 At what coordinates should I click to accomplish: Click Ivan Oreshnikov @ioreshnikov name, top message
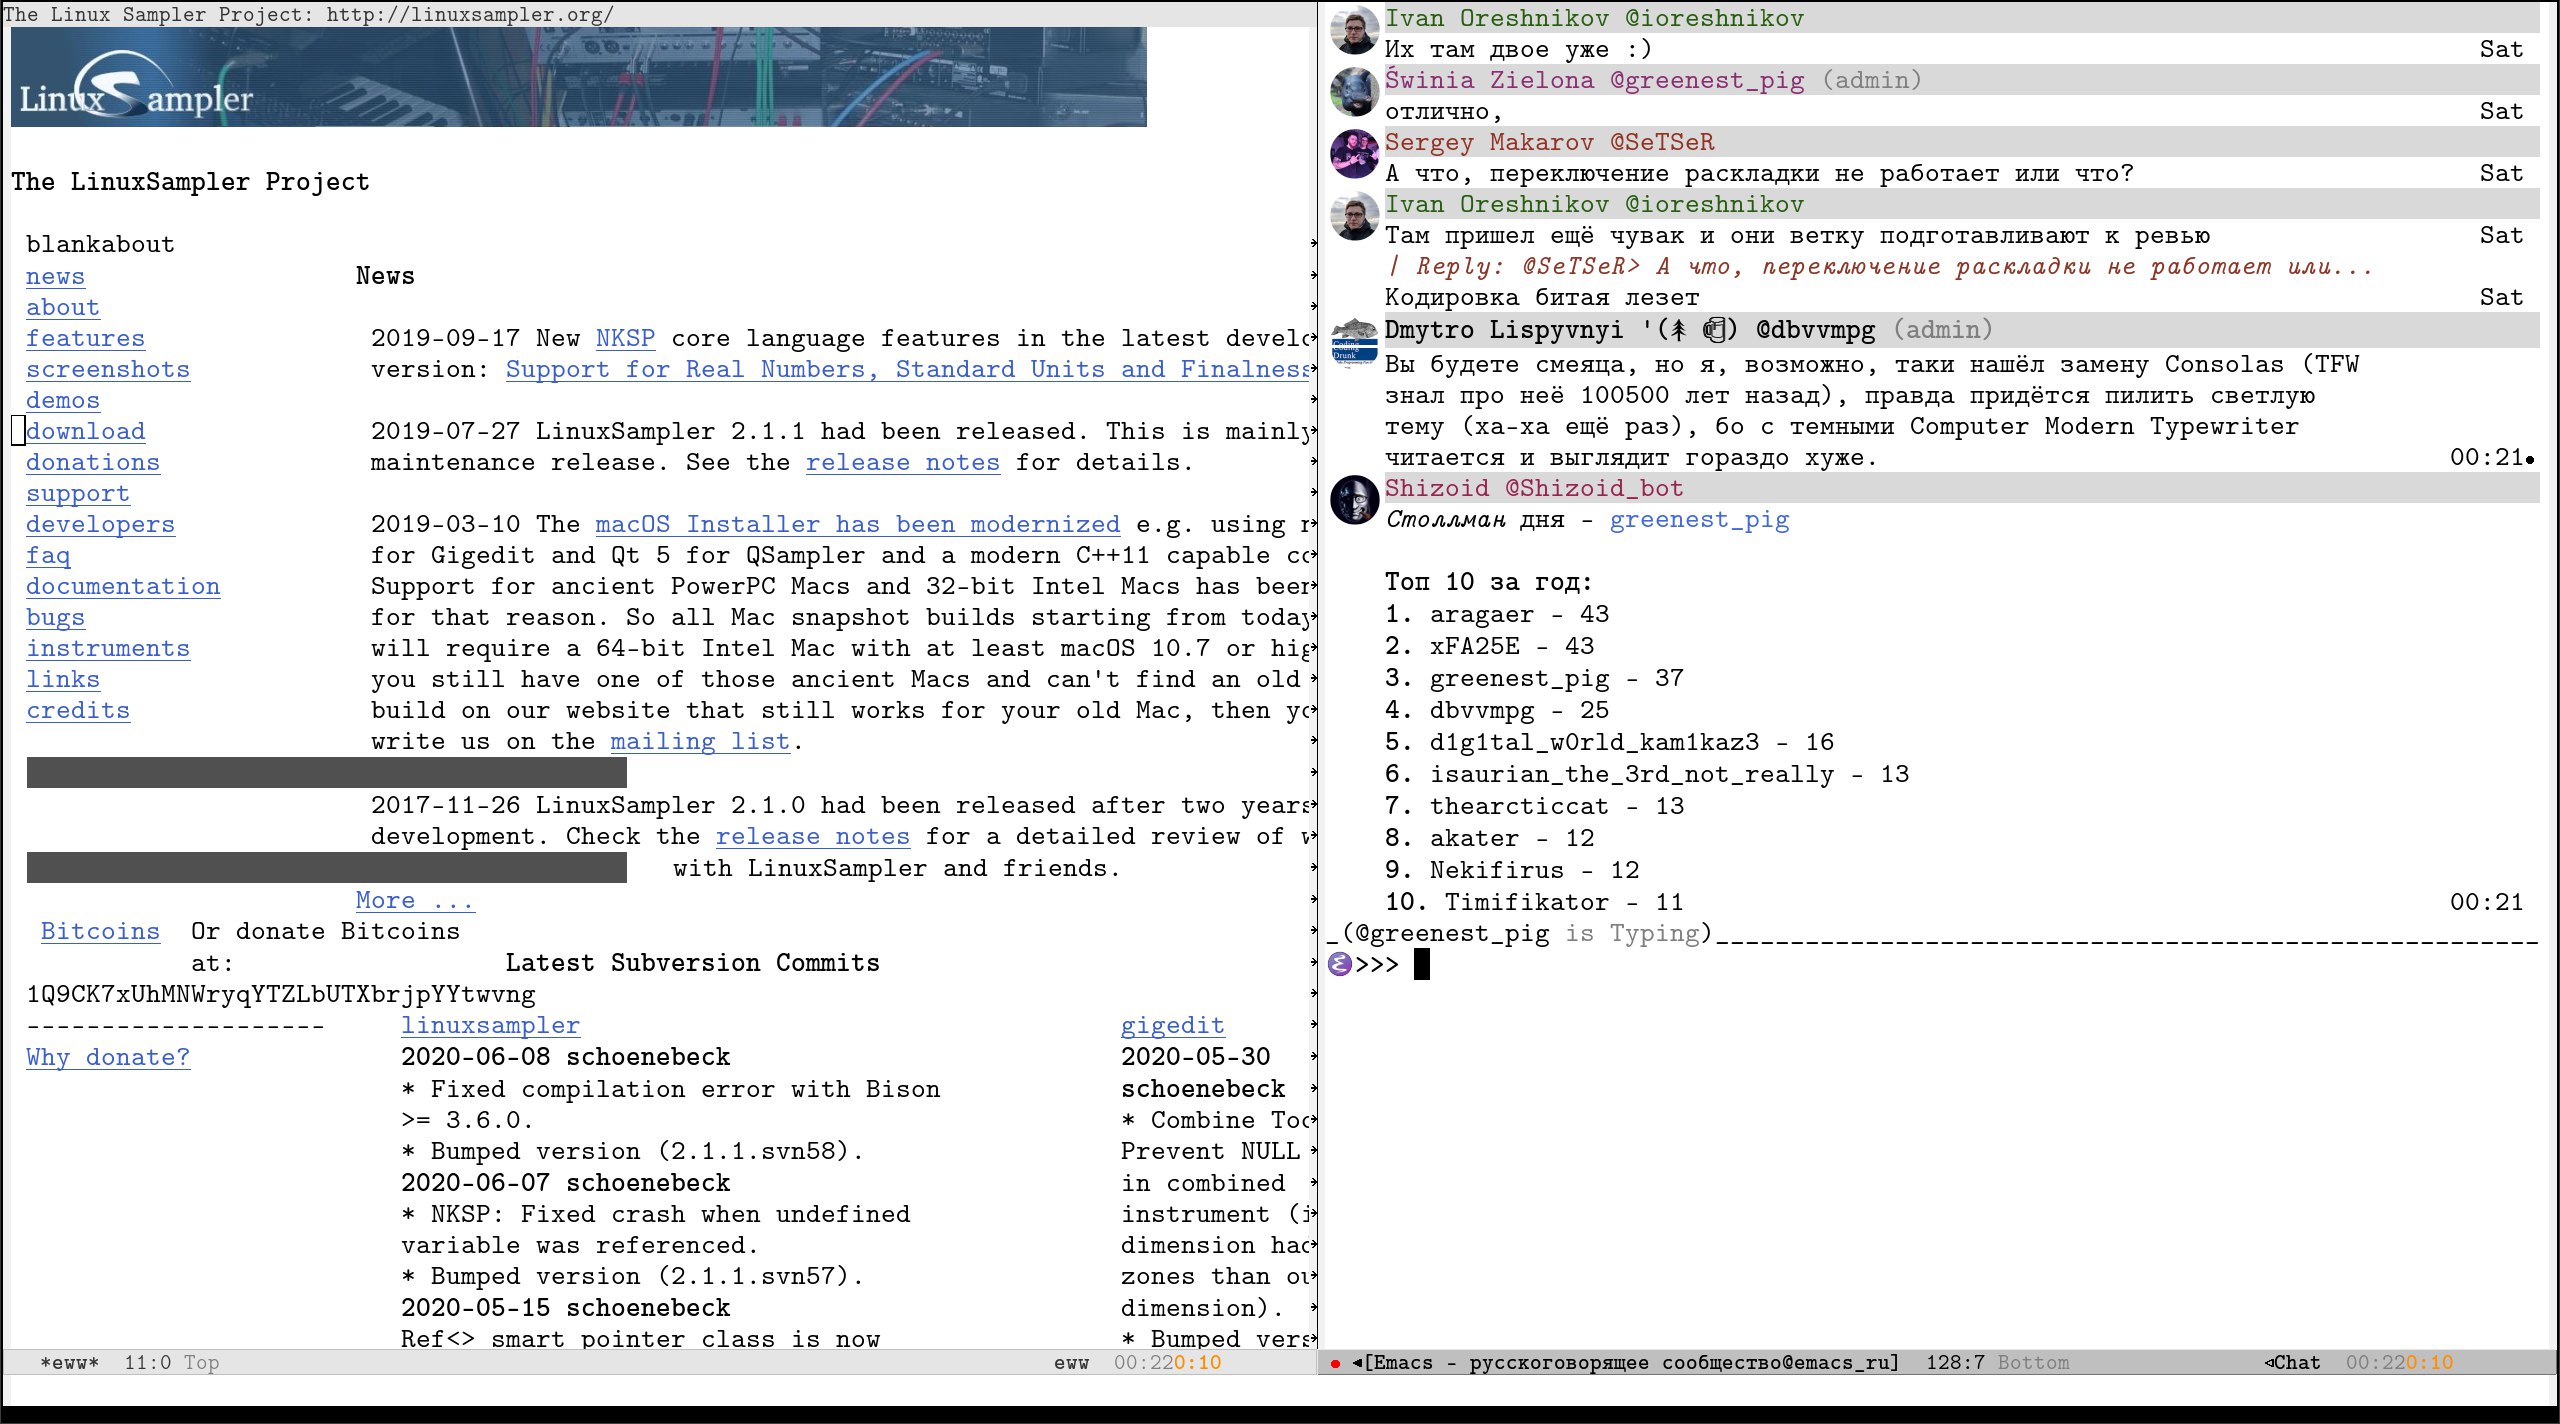click(1594, 18)
